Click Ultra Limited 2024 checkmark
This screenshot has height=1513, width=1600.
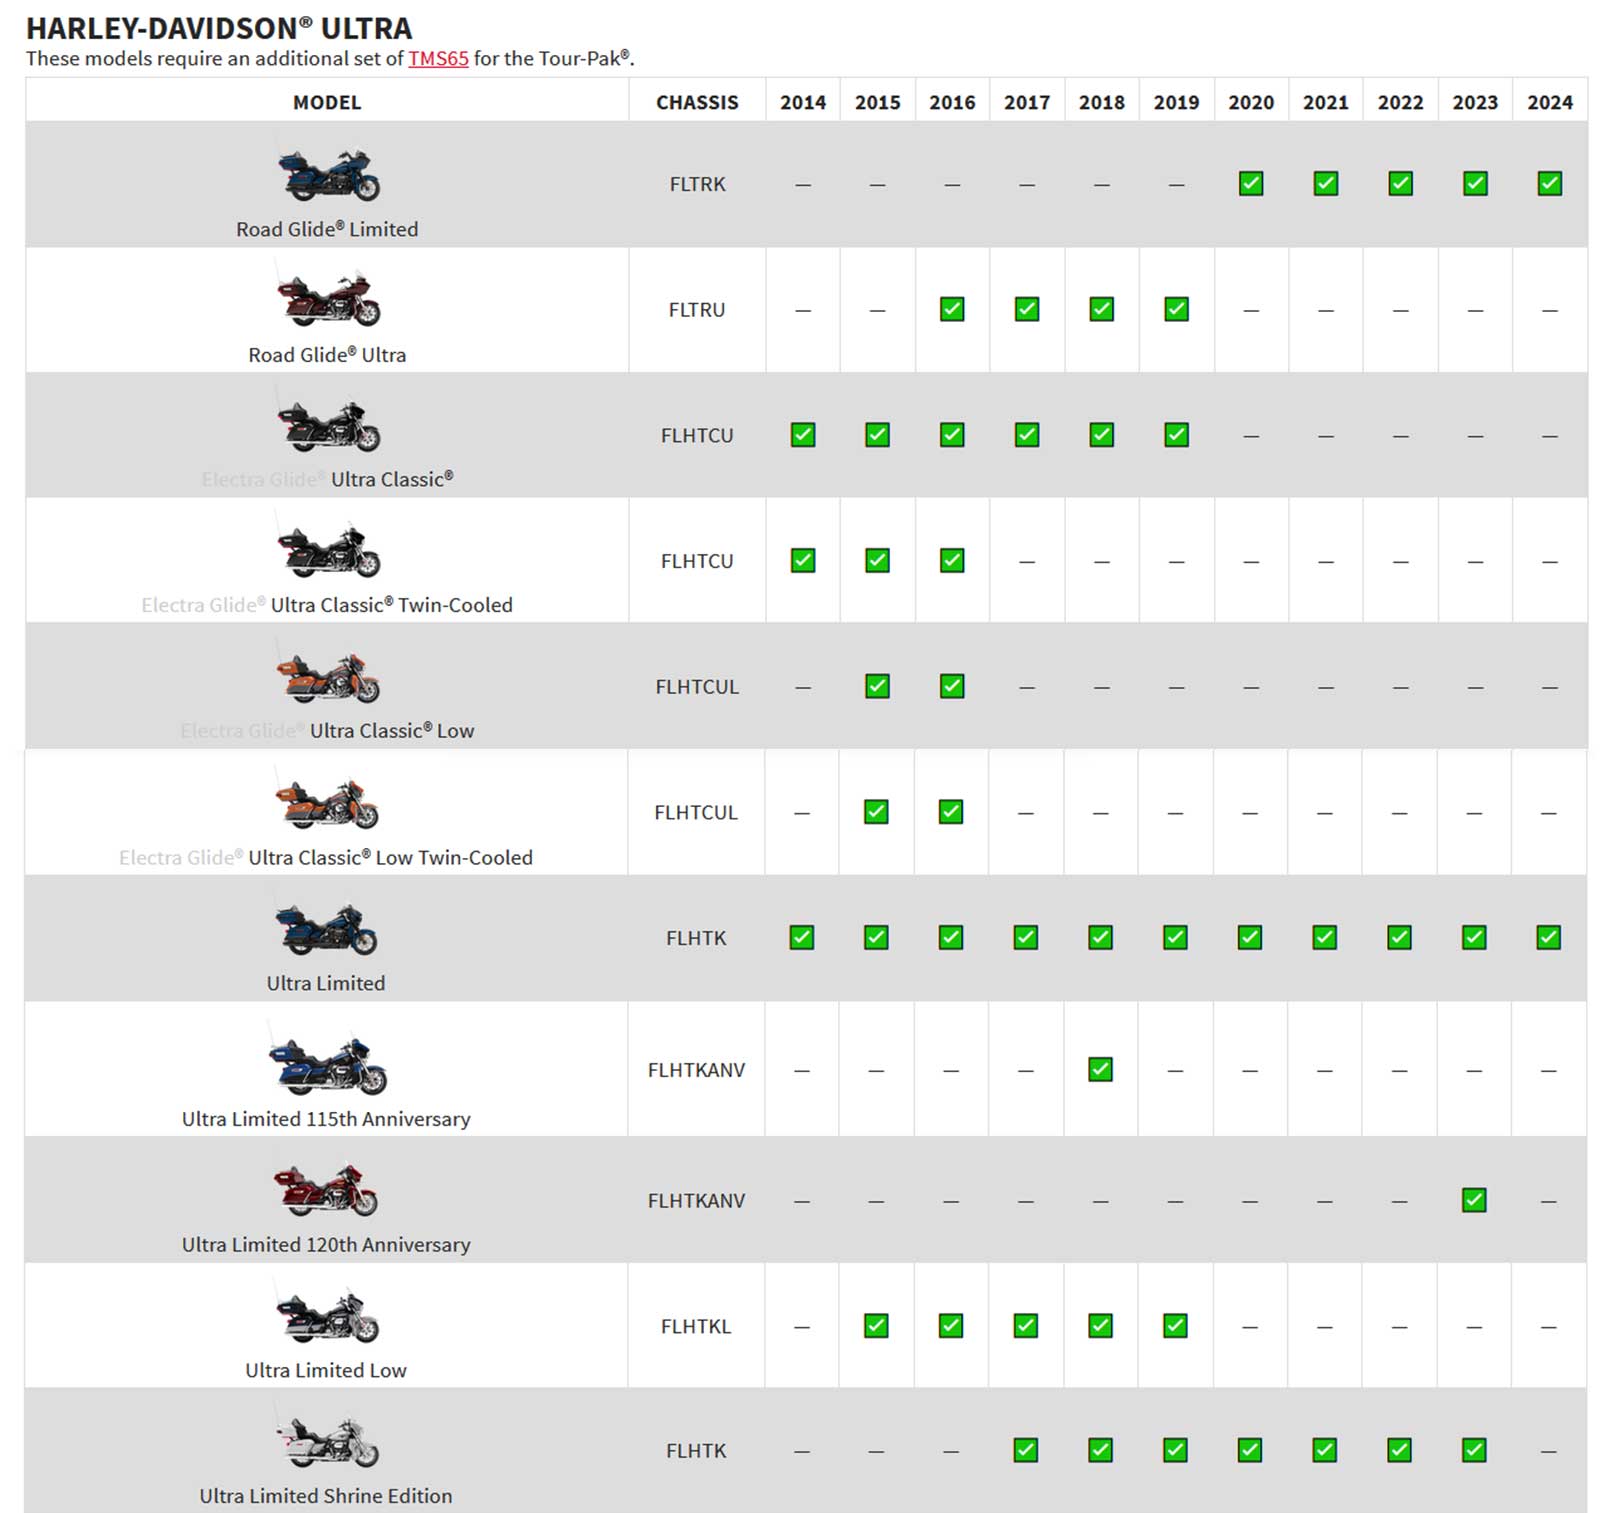(x=1548, y=938)
